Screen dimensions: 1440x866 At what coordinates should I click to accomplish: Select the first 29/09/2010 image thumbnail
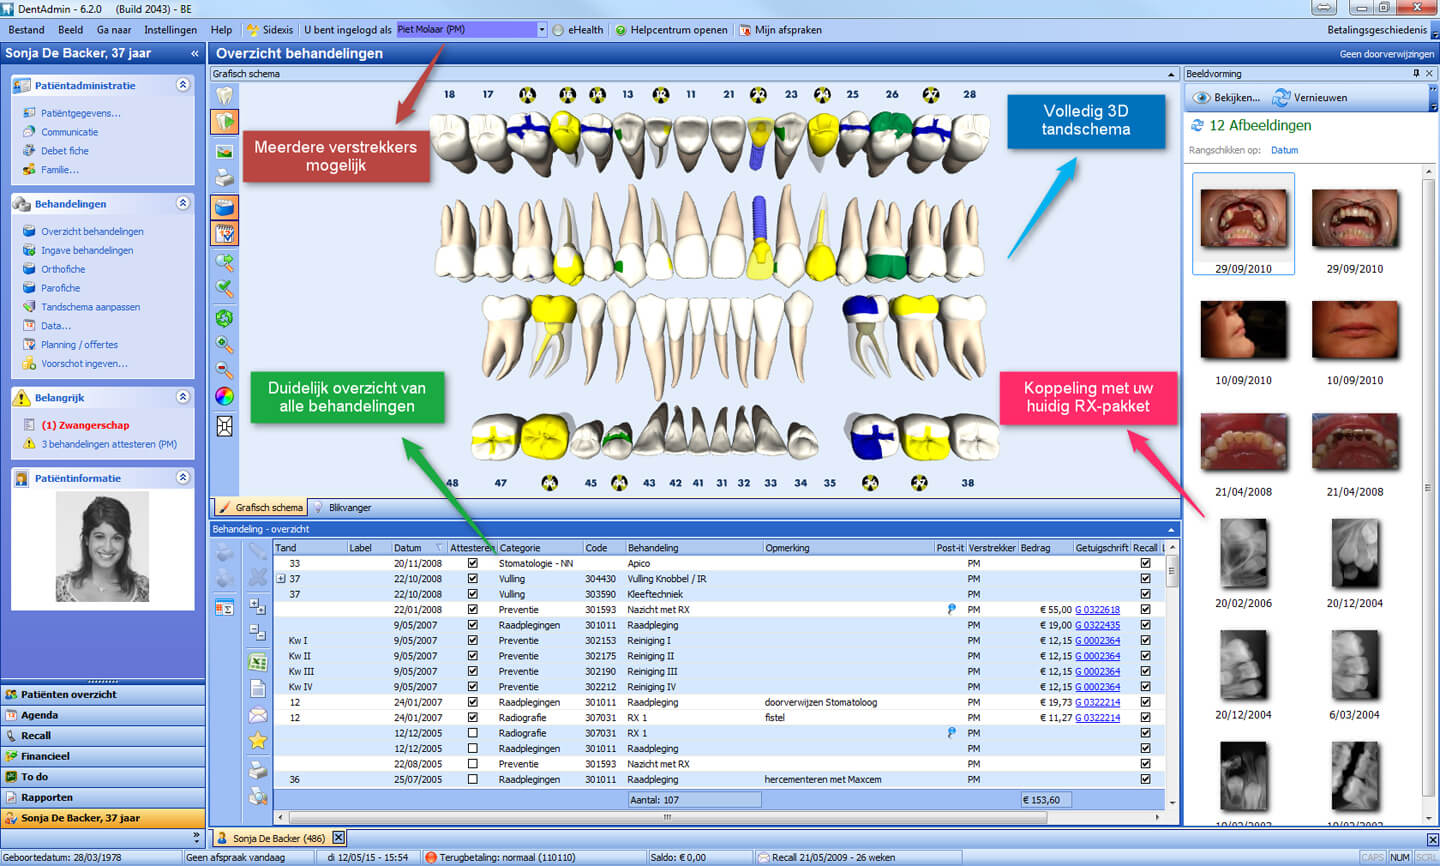click(x=1243, y=220)
